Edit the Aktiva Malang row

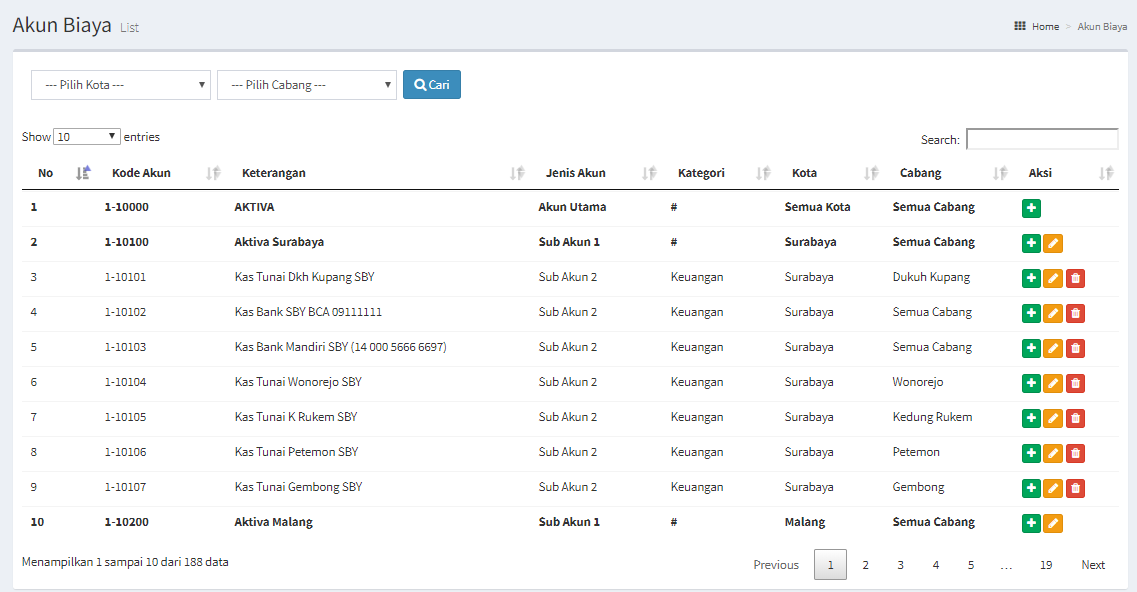coord(1053,523)
